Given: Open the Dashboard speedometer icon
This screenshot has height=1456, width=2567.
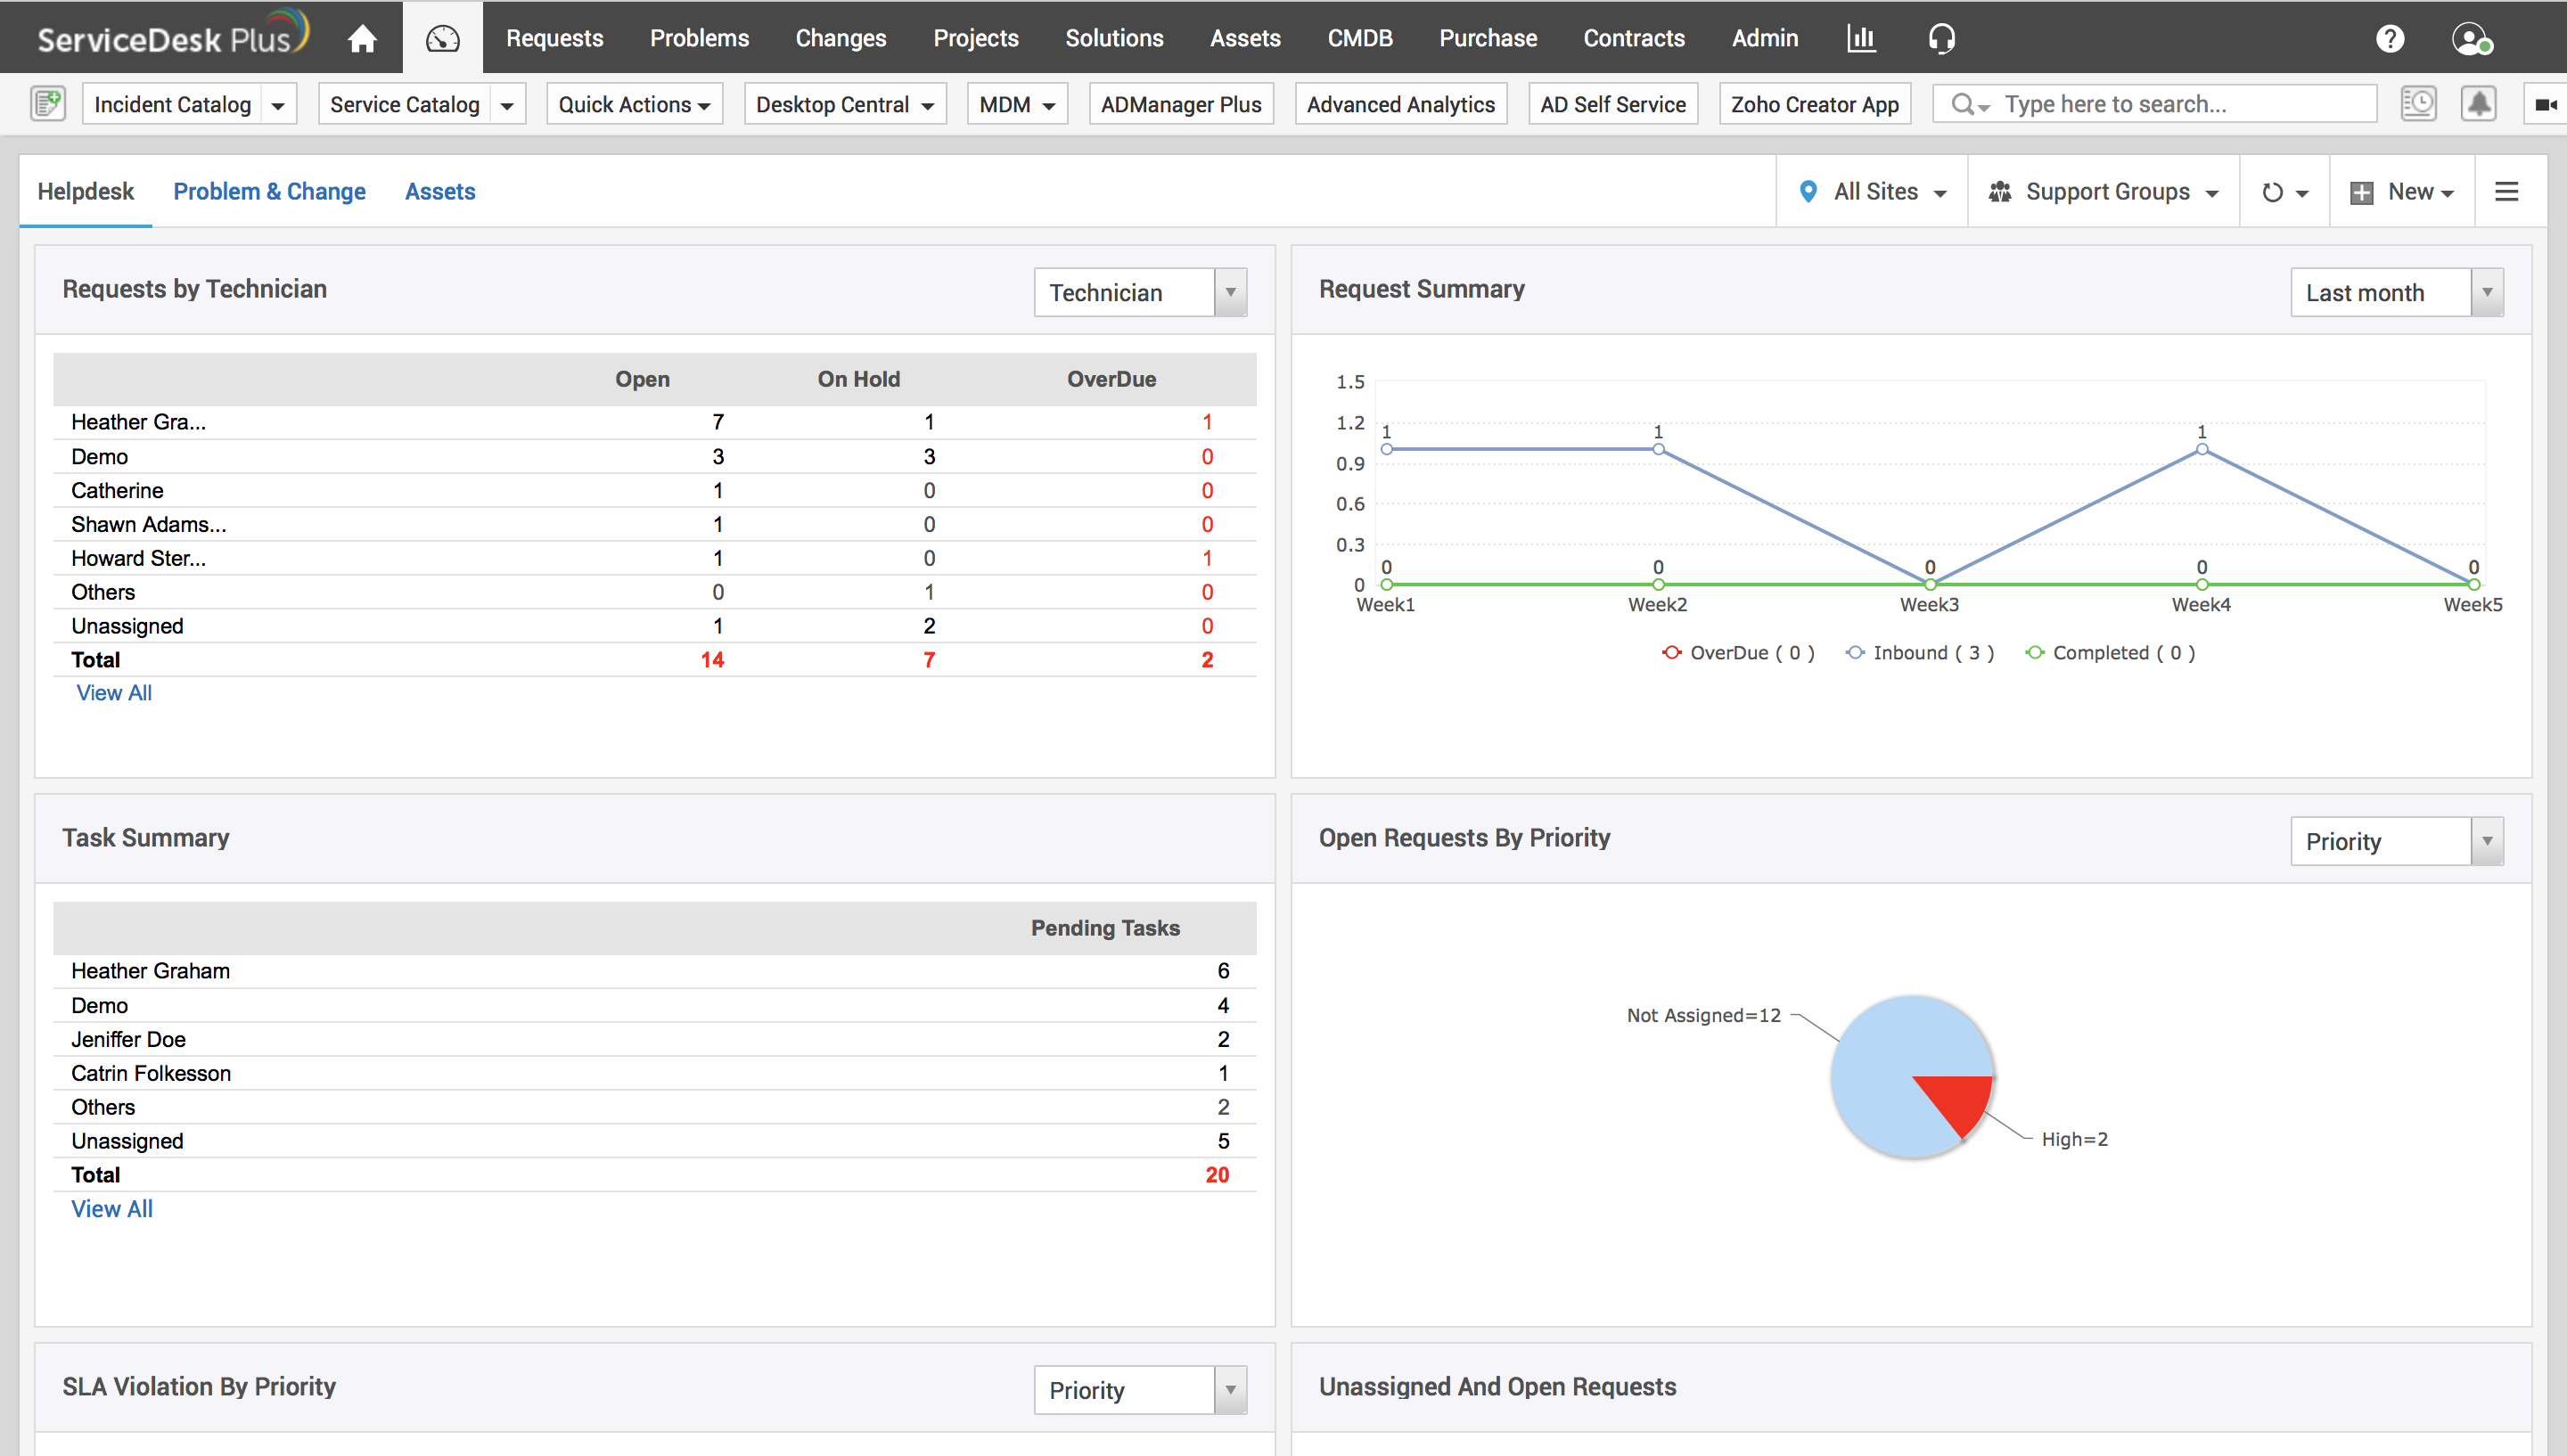Looking at the screenshot, I should (x=442, y=38).
